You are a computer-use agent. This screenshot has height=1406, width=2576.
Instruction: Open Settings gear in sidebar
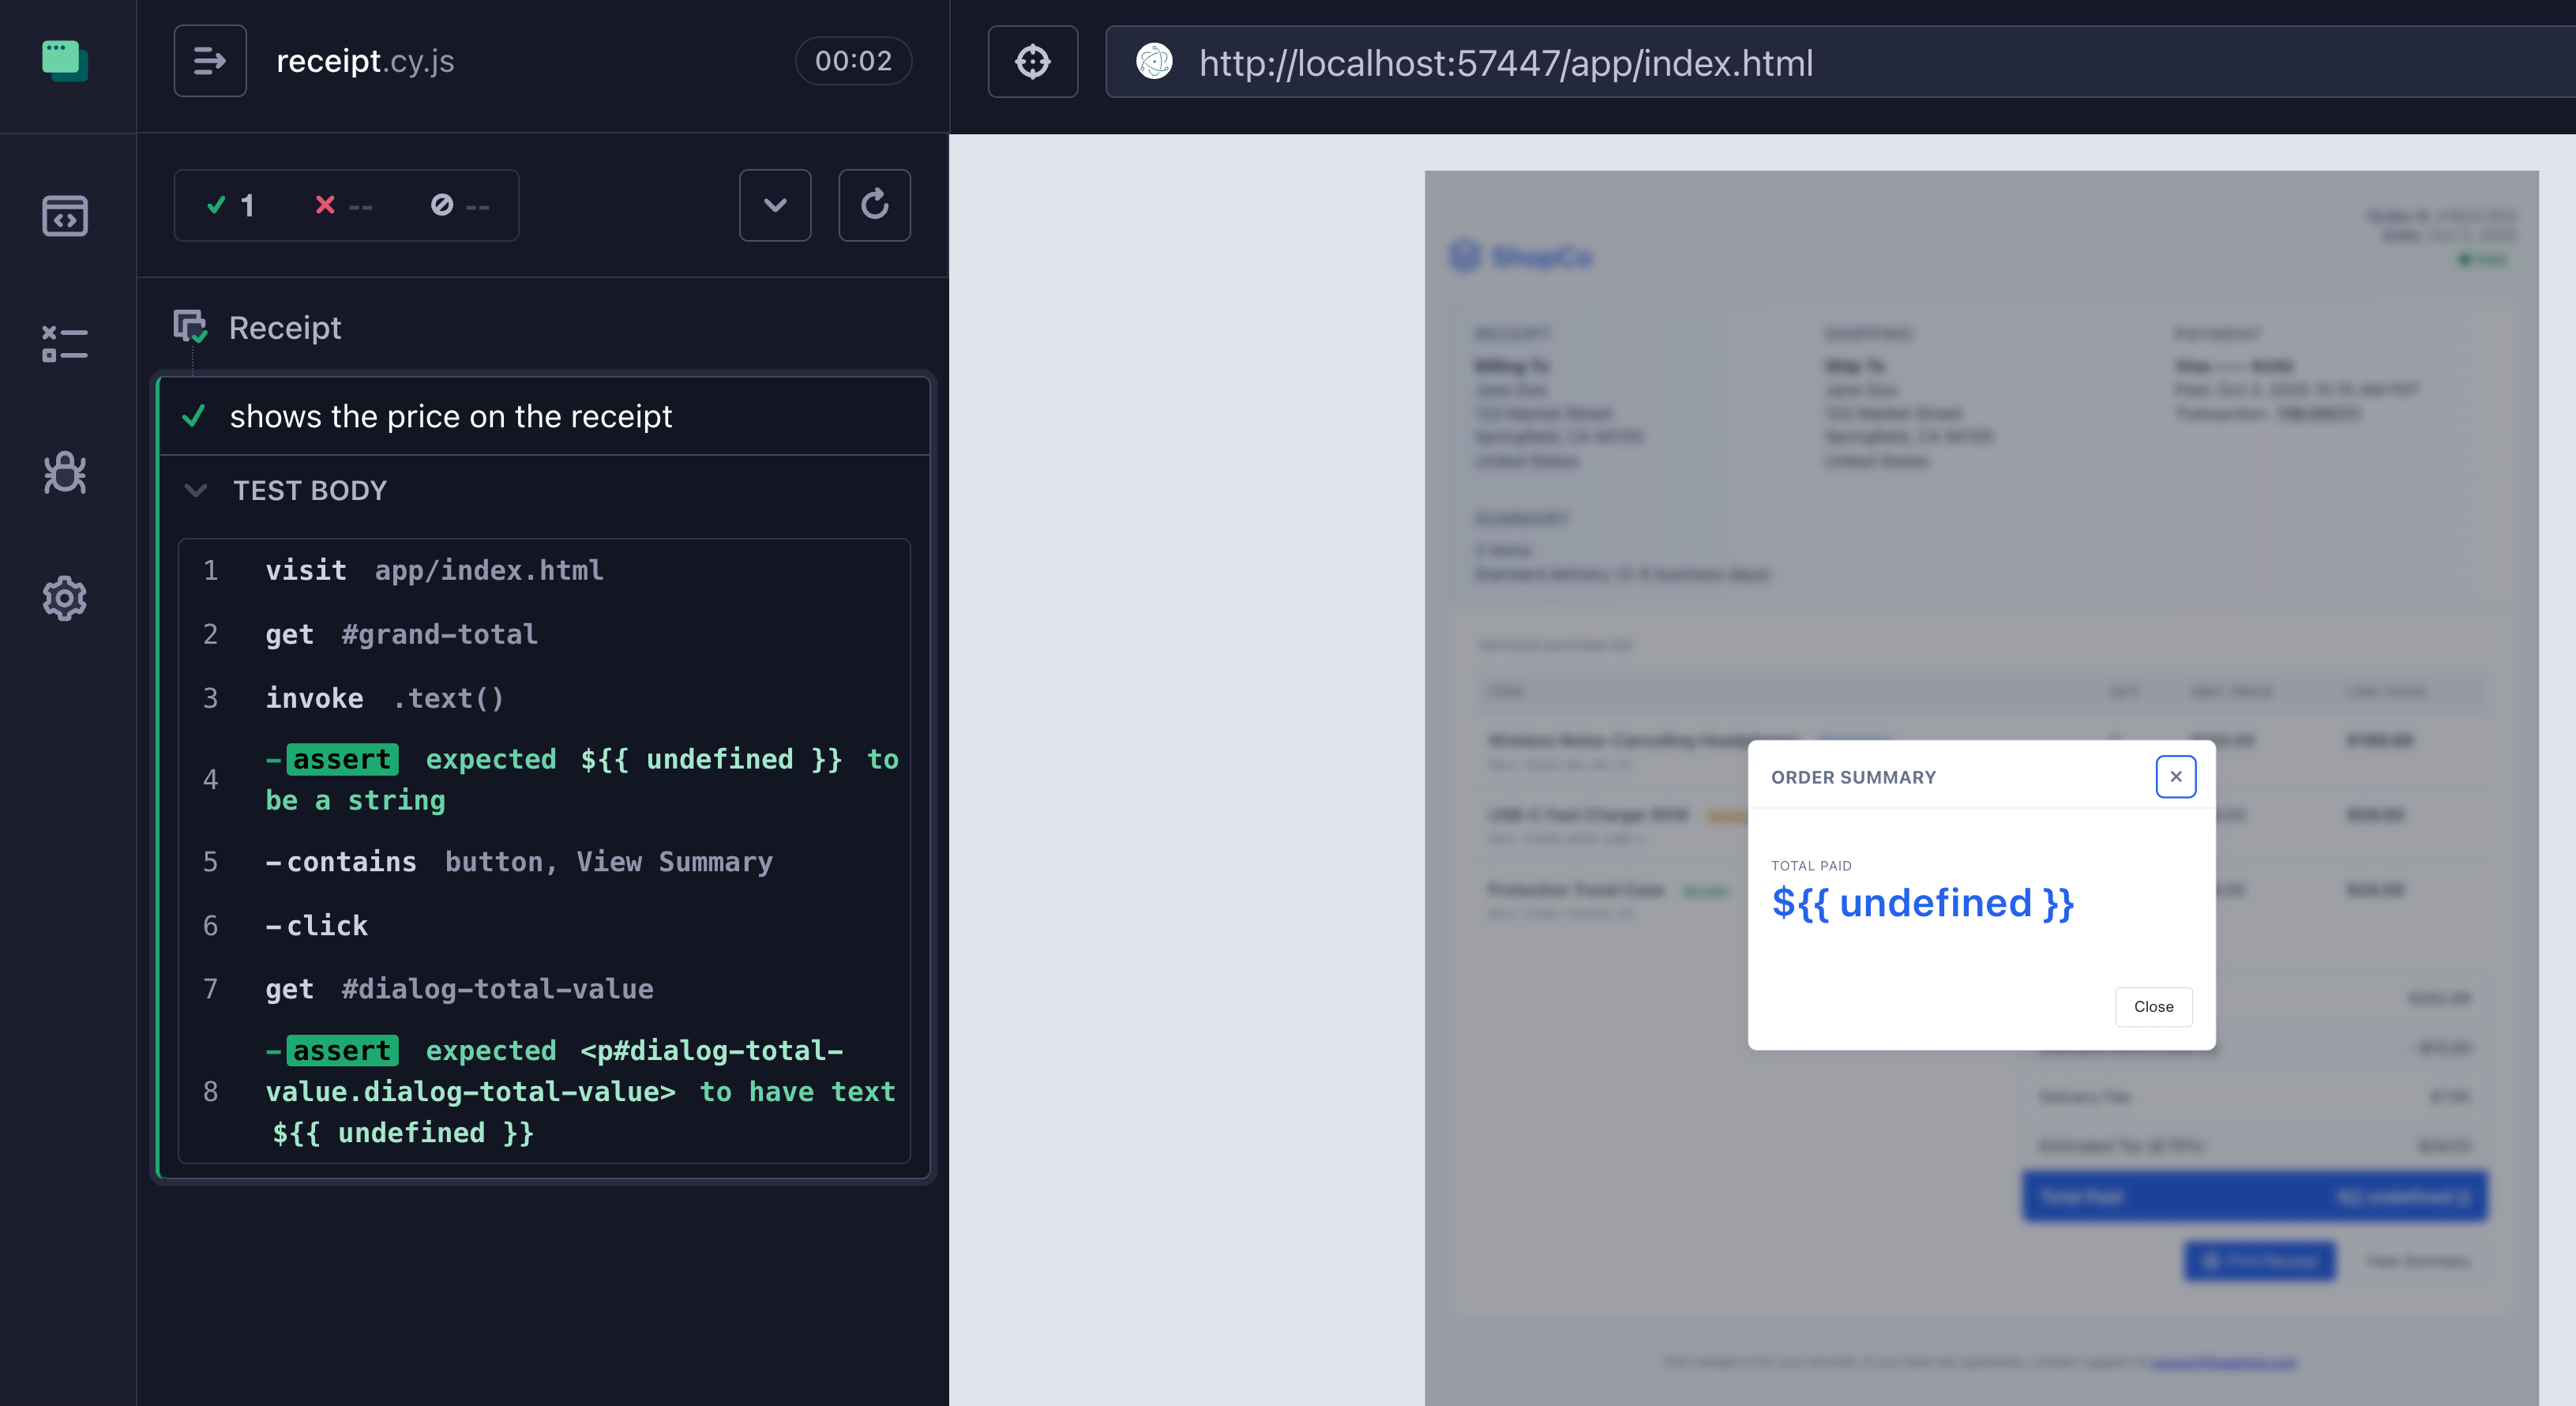65,598
